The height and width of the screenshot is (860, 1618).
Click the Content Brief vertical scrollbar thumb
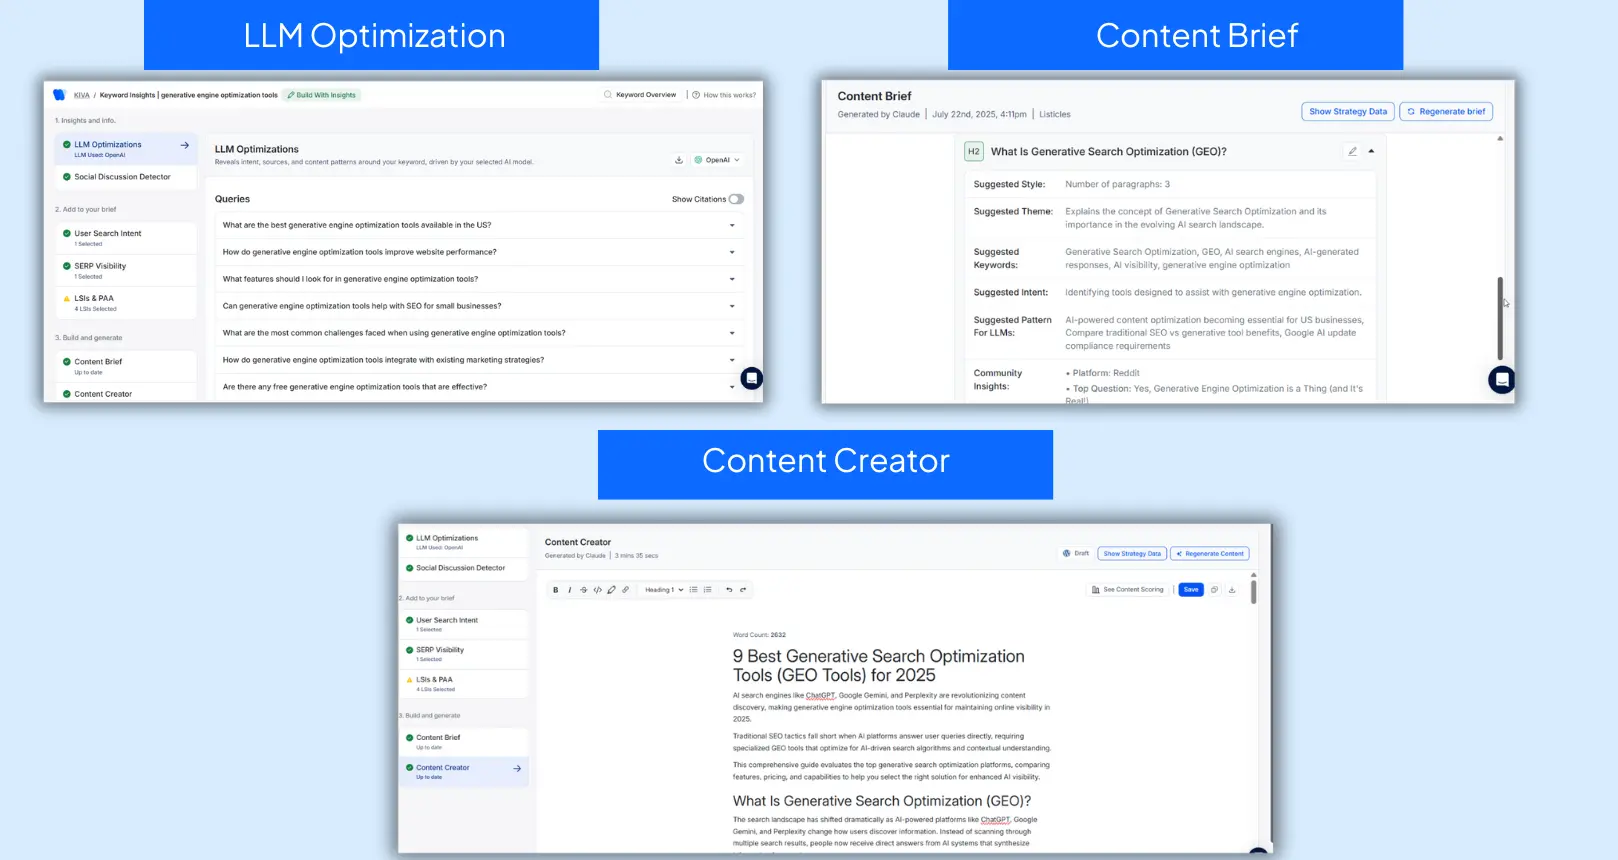tap(1499, 318)
